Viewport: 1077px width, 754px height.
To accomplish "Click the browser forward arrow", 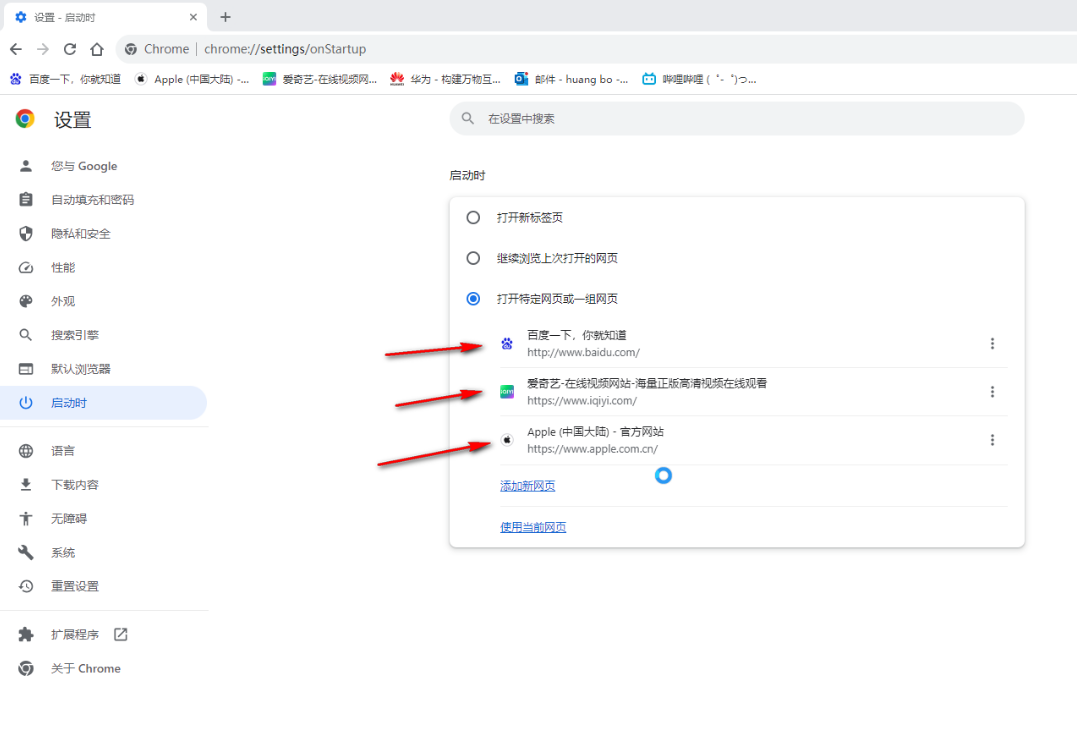I will (x=43, y=49).
